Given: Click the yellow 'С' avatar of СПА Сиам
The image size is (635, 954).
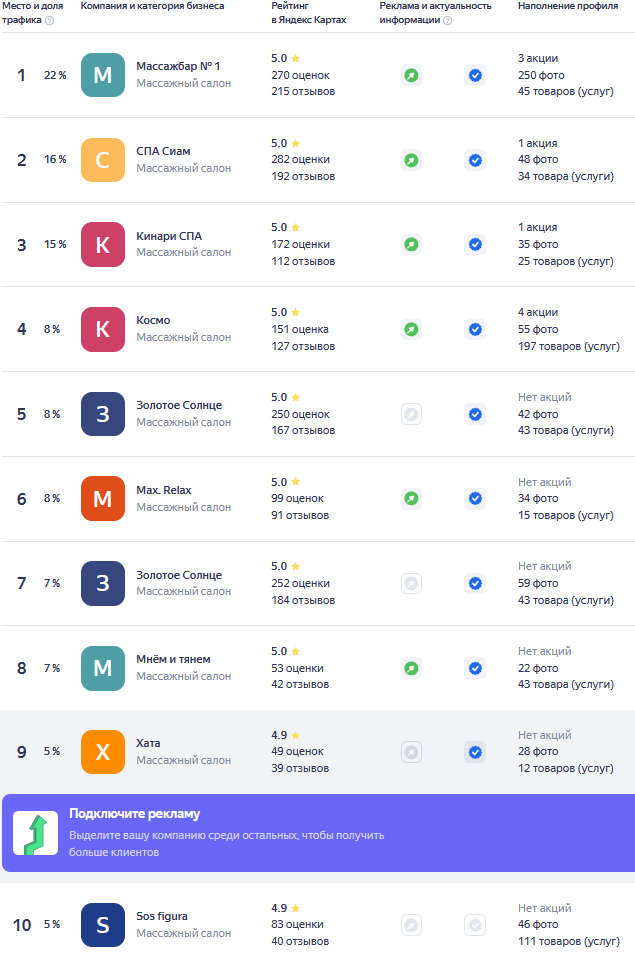Looking at the screenshot, I should coord(103,160).
